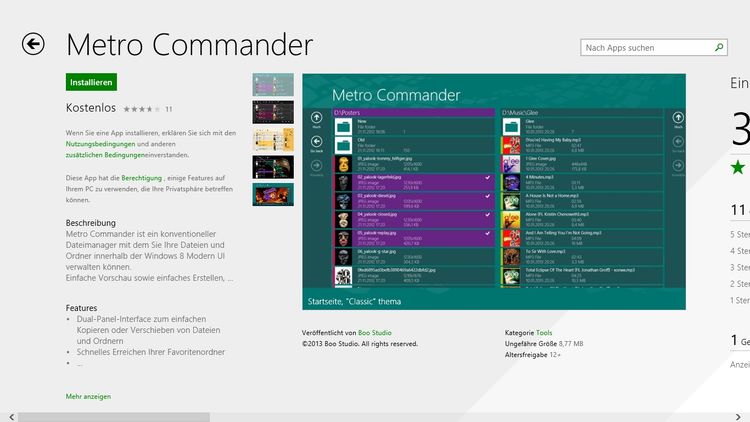Select the third, yellowish screenshot thumbnail
750x422 pixels.
point(273,139)
